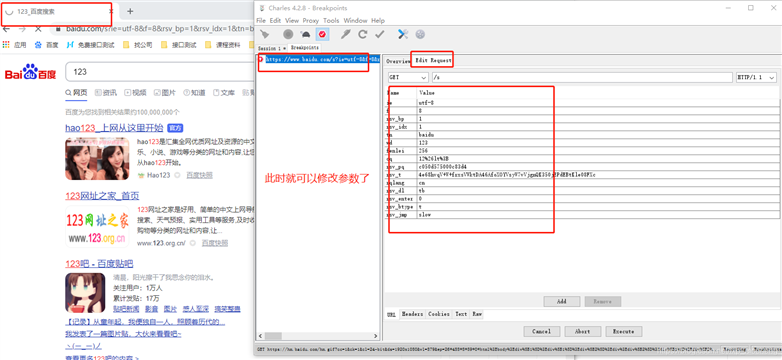
Task: Click the circular repeat arrow icon
Action: point(363,34)
